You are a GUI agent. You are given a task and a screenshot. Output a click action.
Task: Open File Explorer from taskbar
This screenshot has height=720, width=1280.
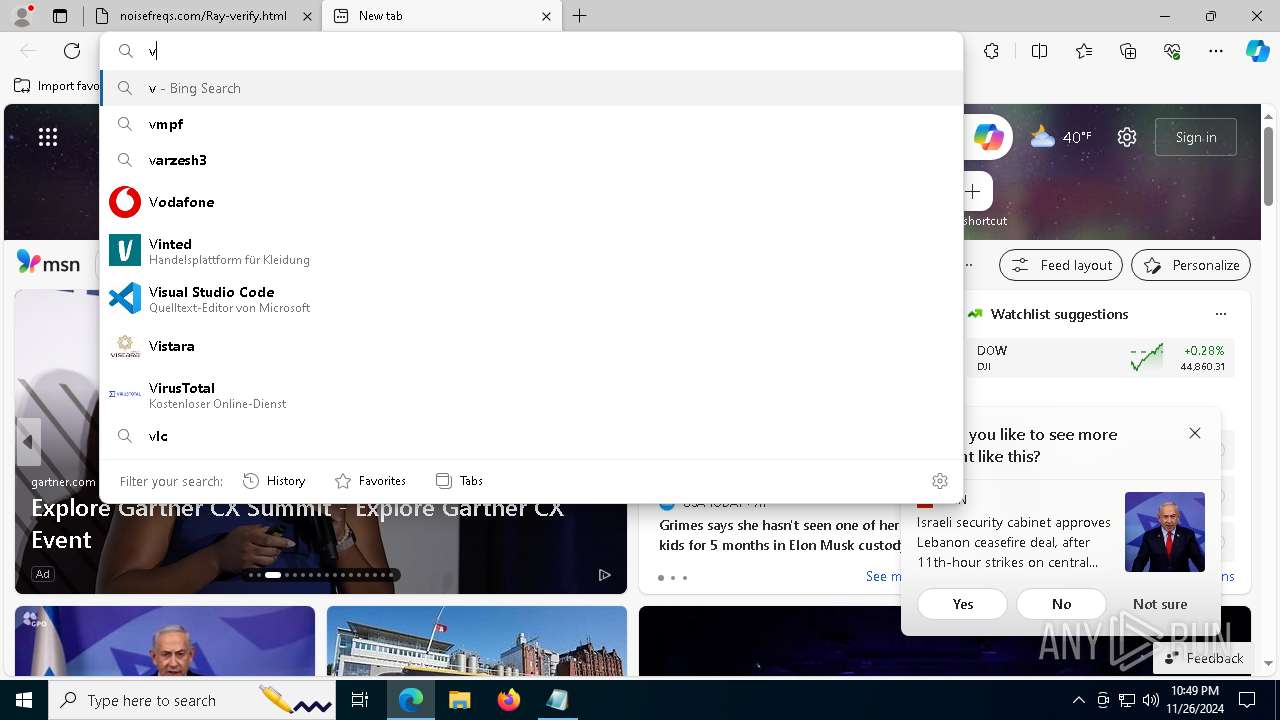tap(460, 700)
